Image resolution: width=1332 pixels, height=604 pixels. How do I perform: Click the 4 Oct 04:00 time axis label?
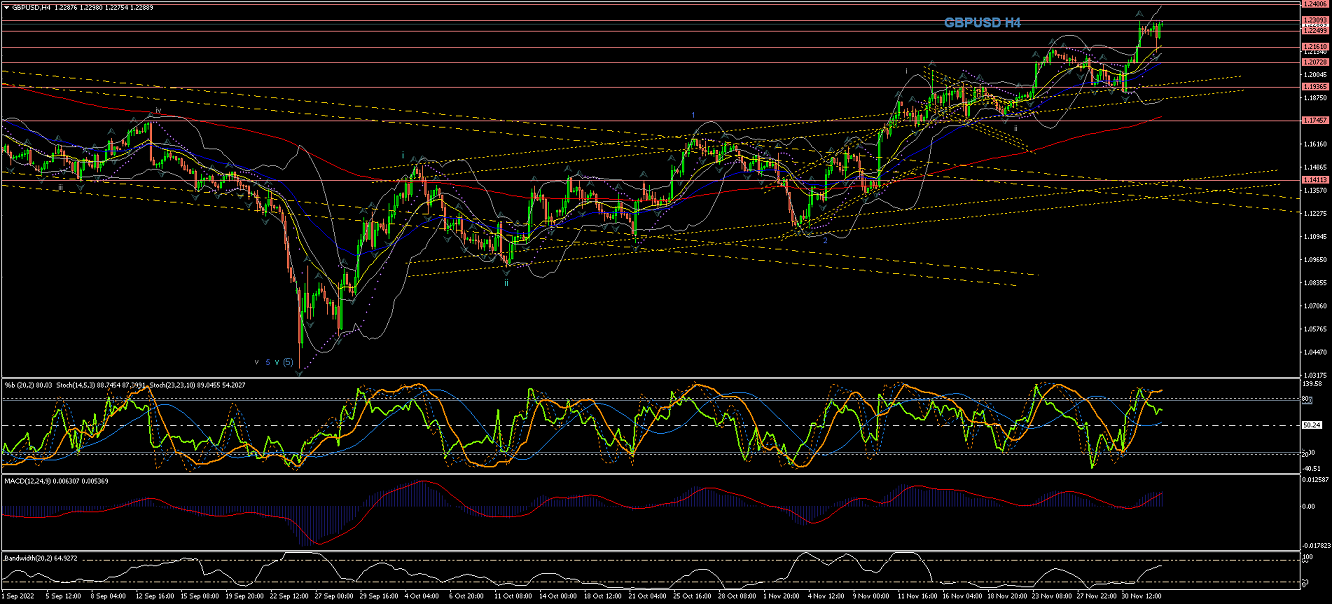pyautogui.click(x=421, y=597)
